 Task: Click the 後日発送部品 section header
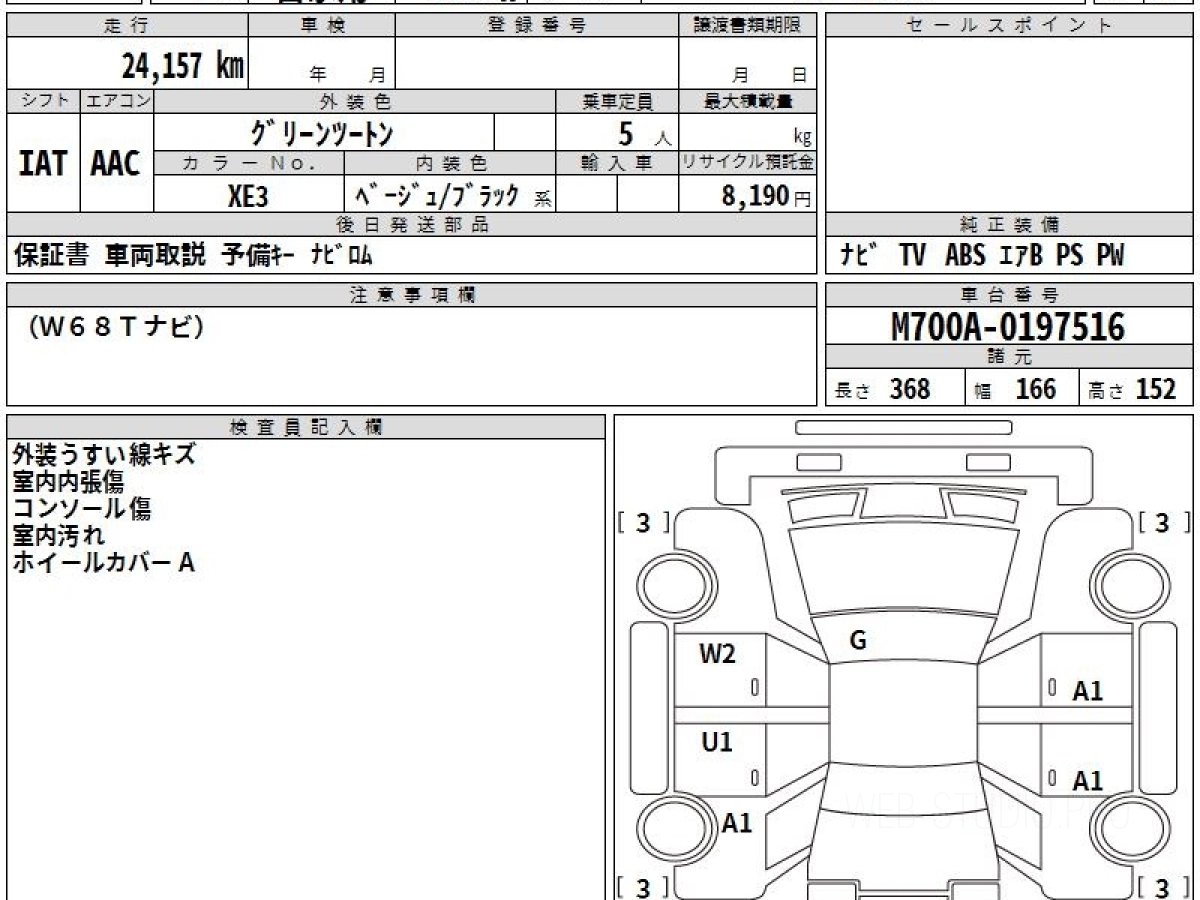click(x=412, y=225)
